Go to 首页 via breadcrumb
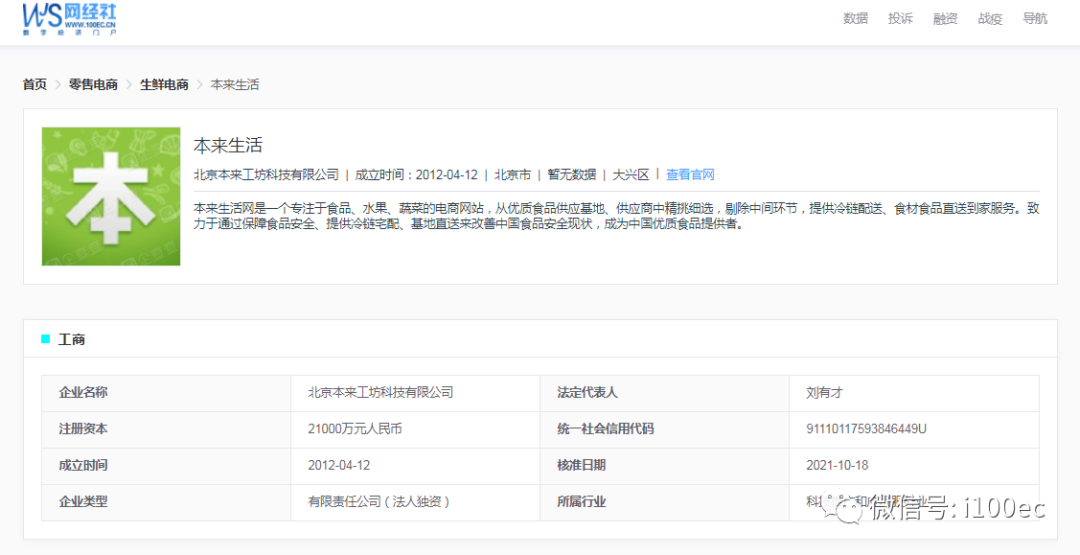1080x555 pixels. [35, 85]
